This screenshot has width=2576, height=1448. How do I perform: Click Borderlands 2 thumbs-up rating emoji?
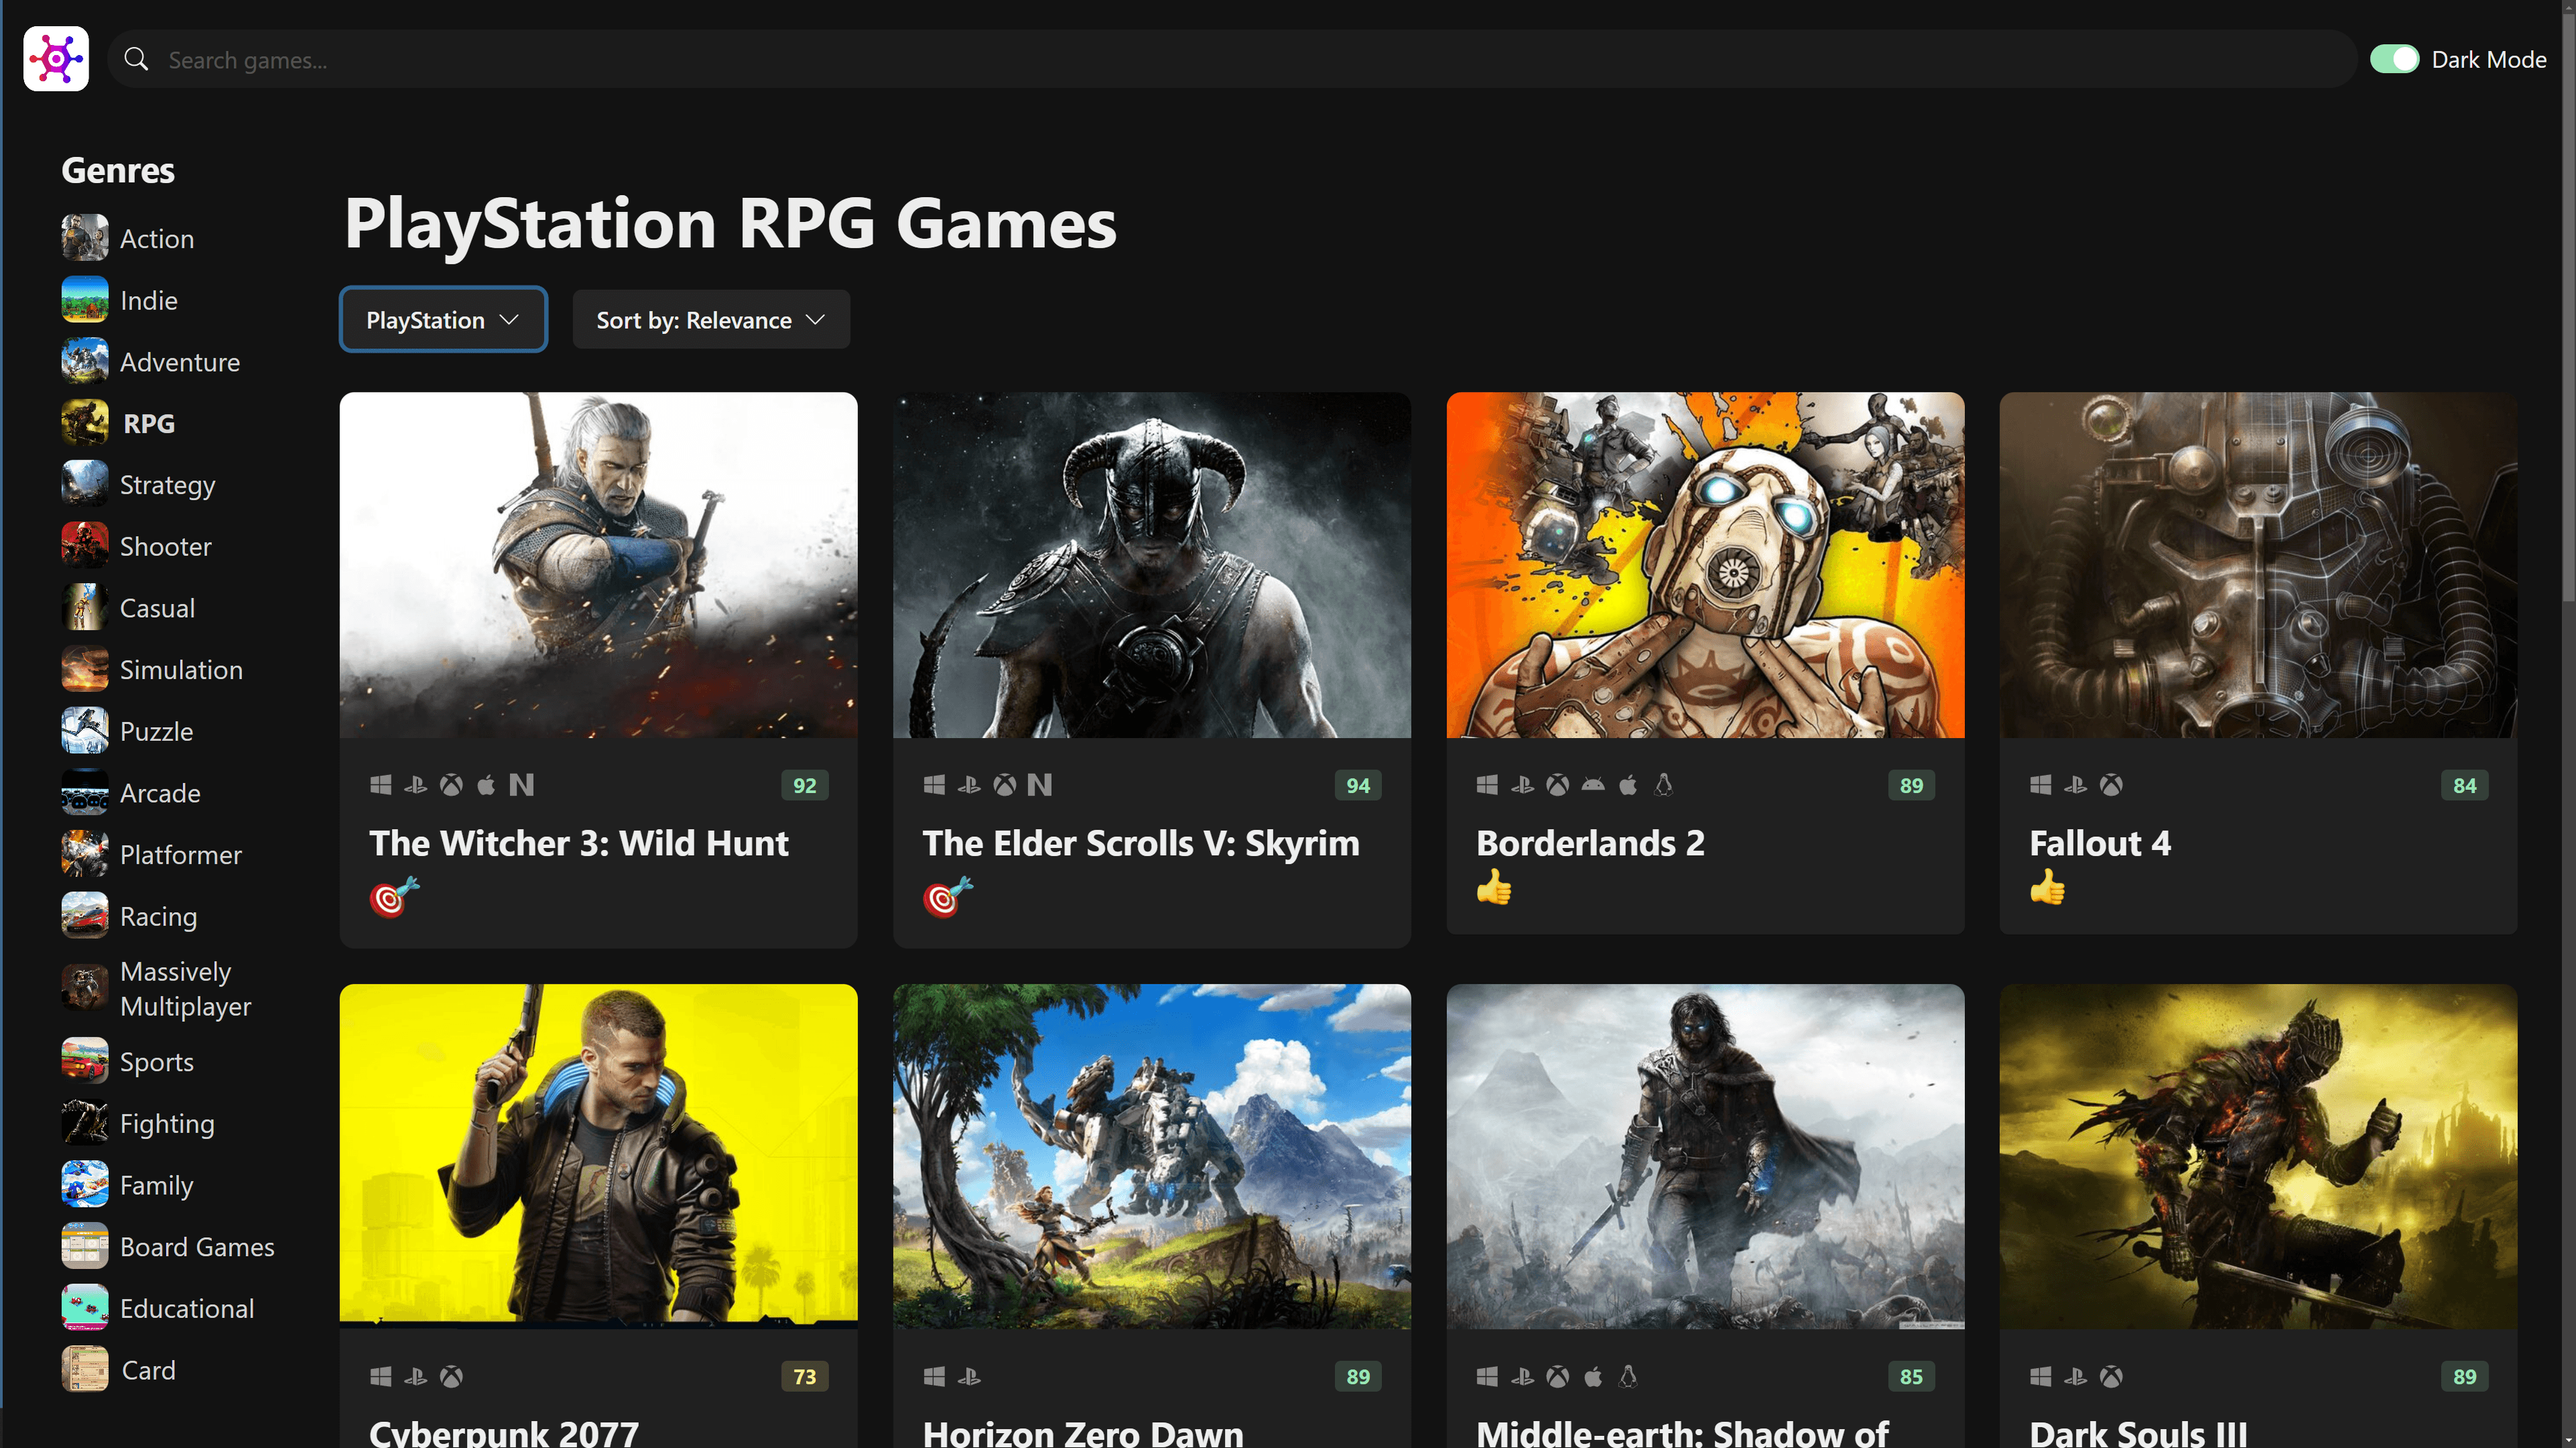(1494, 887)
